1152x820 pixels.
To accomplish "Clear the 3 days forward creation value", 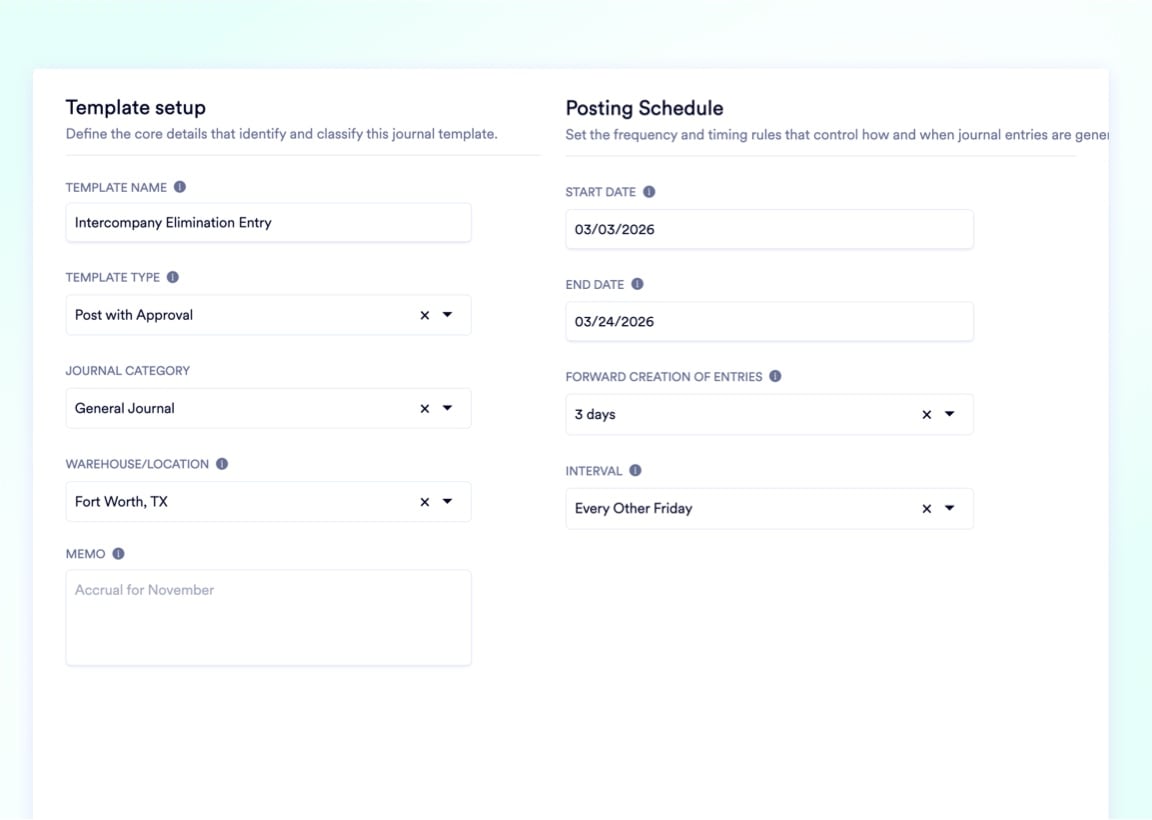I will (927, 414).
